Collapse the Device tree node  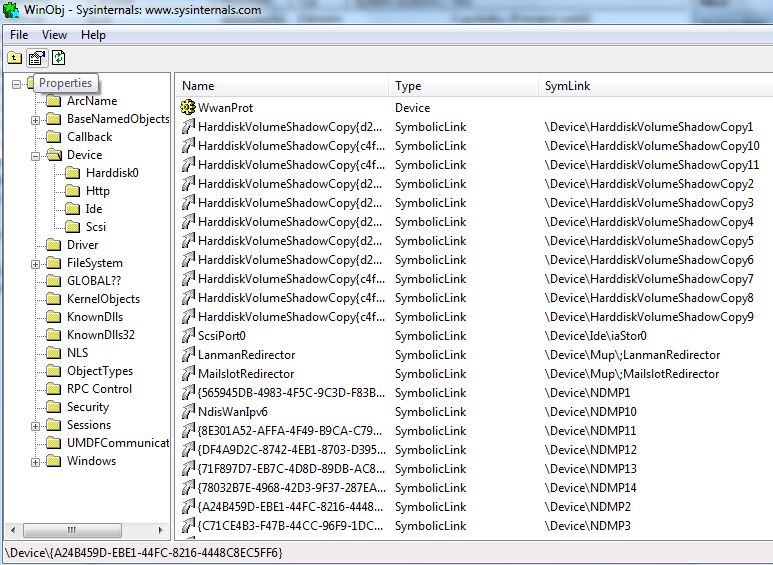(x=35, y=156)
